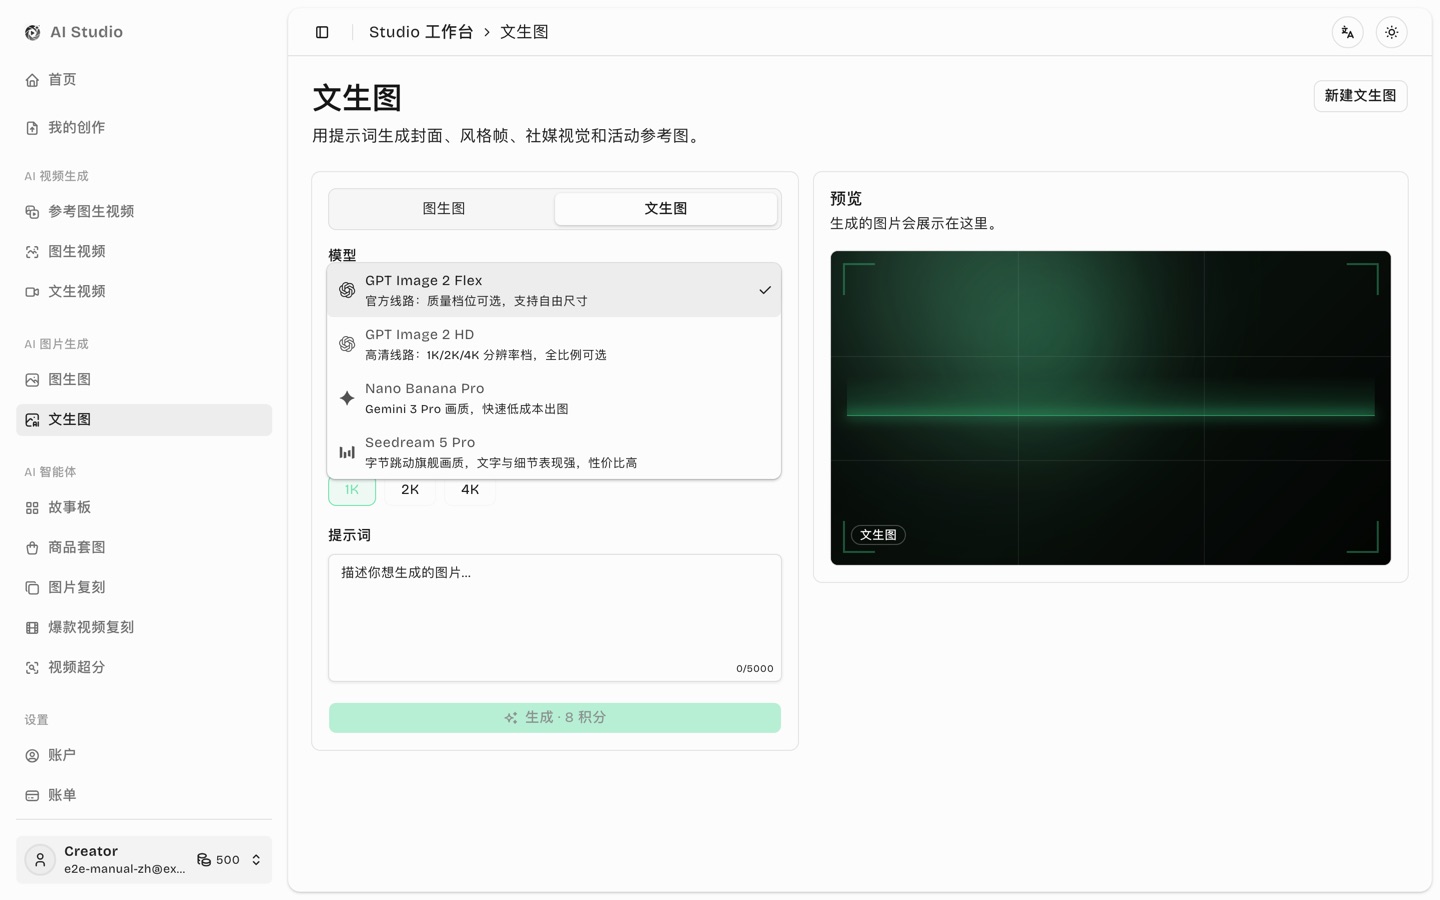Click the 提示词 prompt text area
Screen dimensions: 1440x900
point(554,618)
